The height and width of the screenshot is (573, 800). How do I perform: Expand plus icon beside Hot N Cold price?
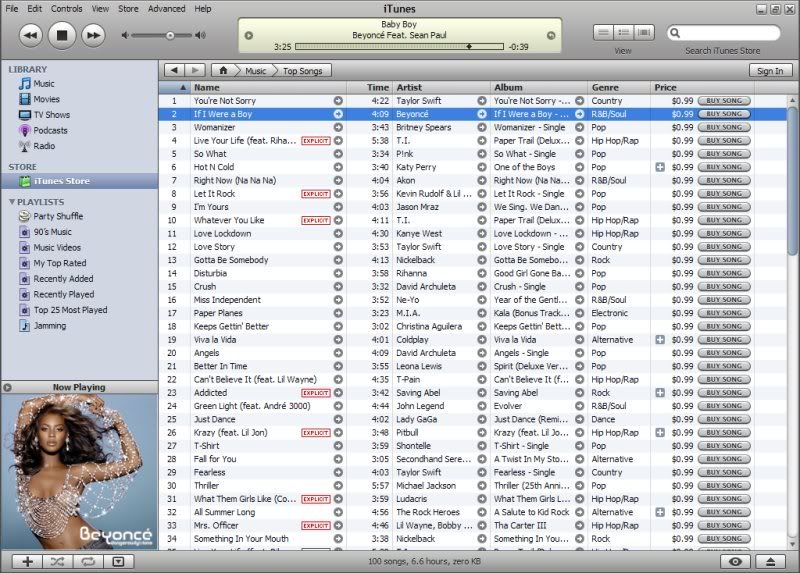pos(659,167)
